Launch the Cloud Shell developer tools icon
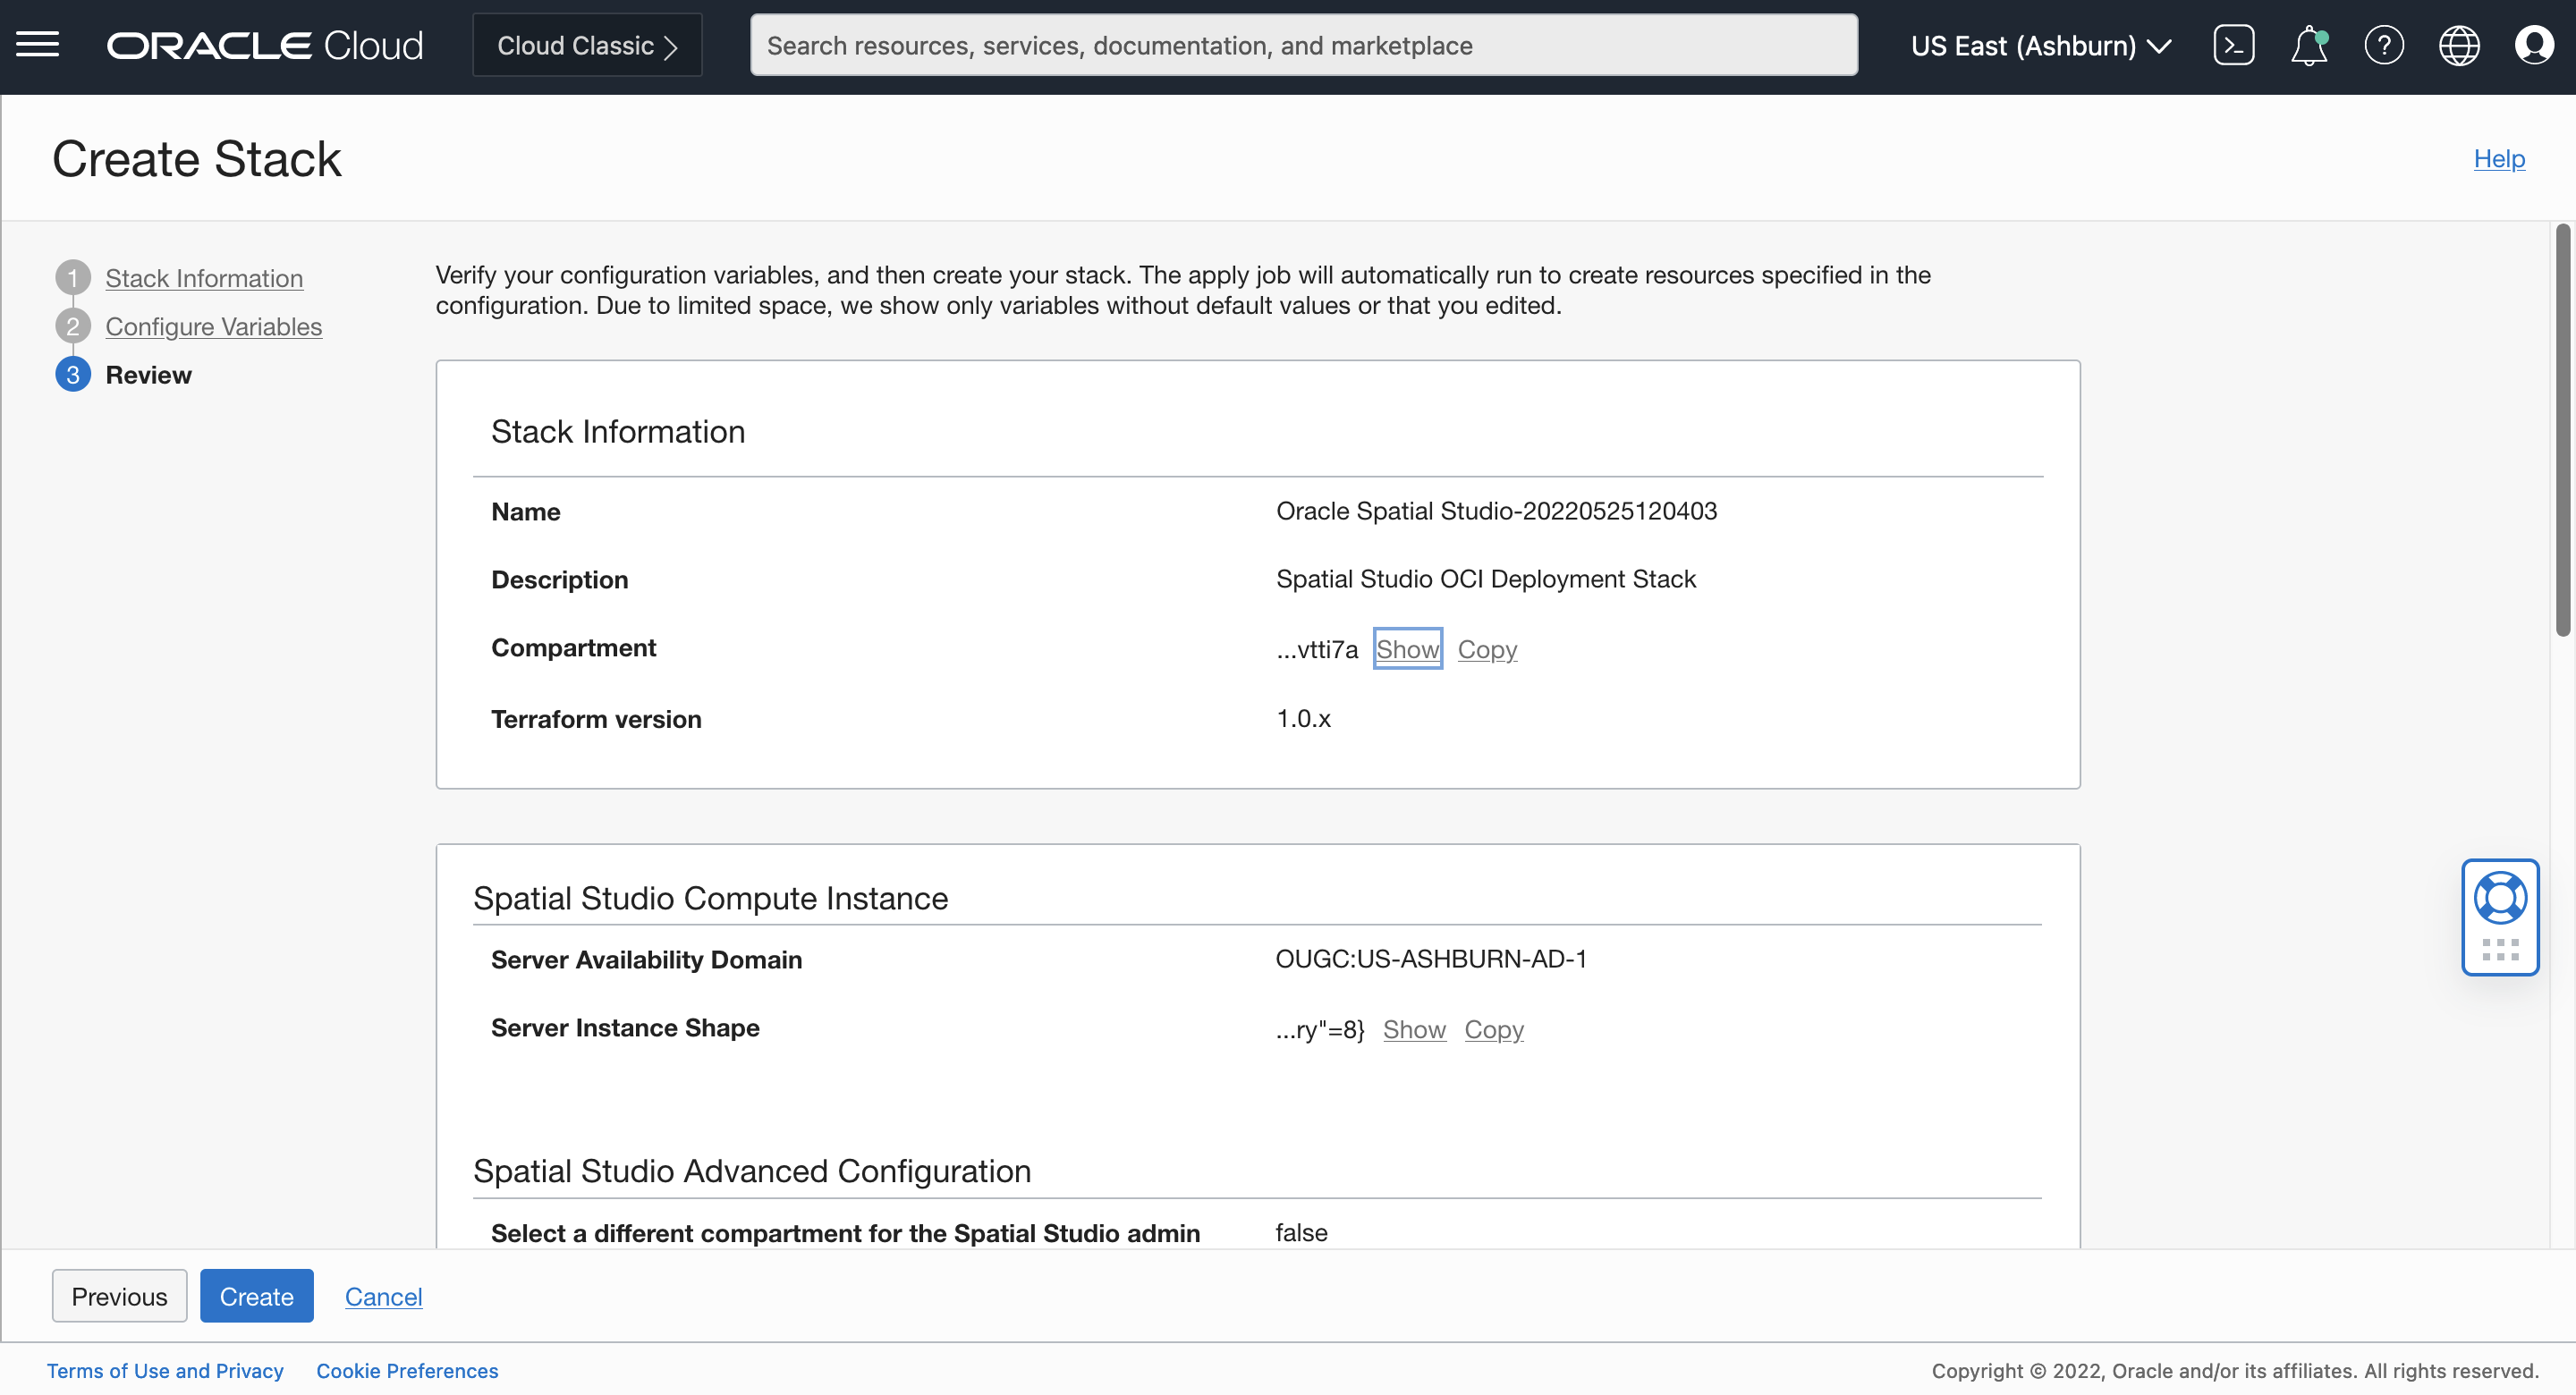The image size is (2576, 1395). pyautogui.click(x=2233, y=45)
